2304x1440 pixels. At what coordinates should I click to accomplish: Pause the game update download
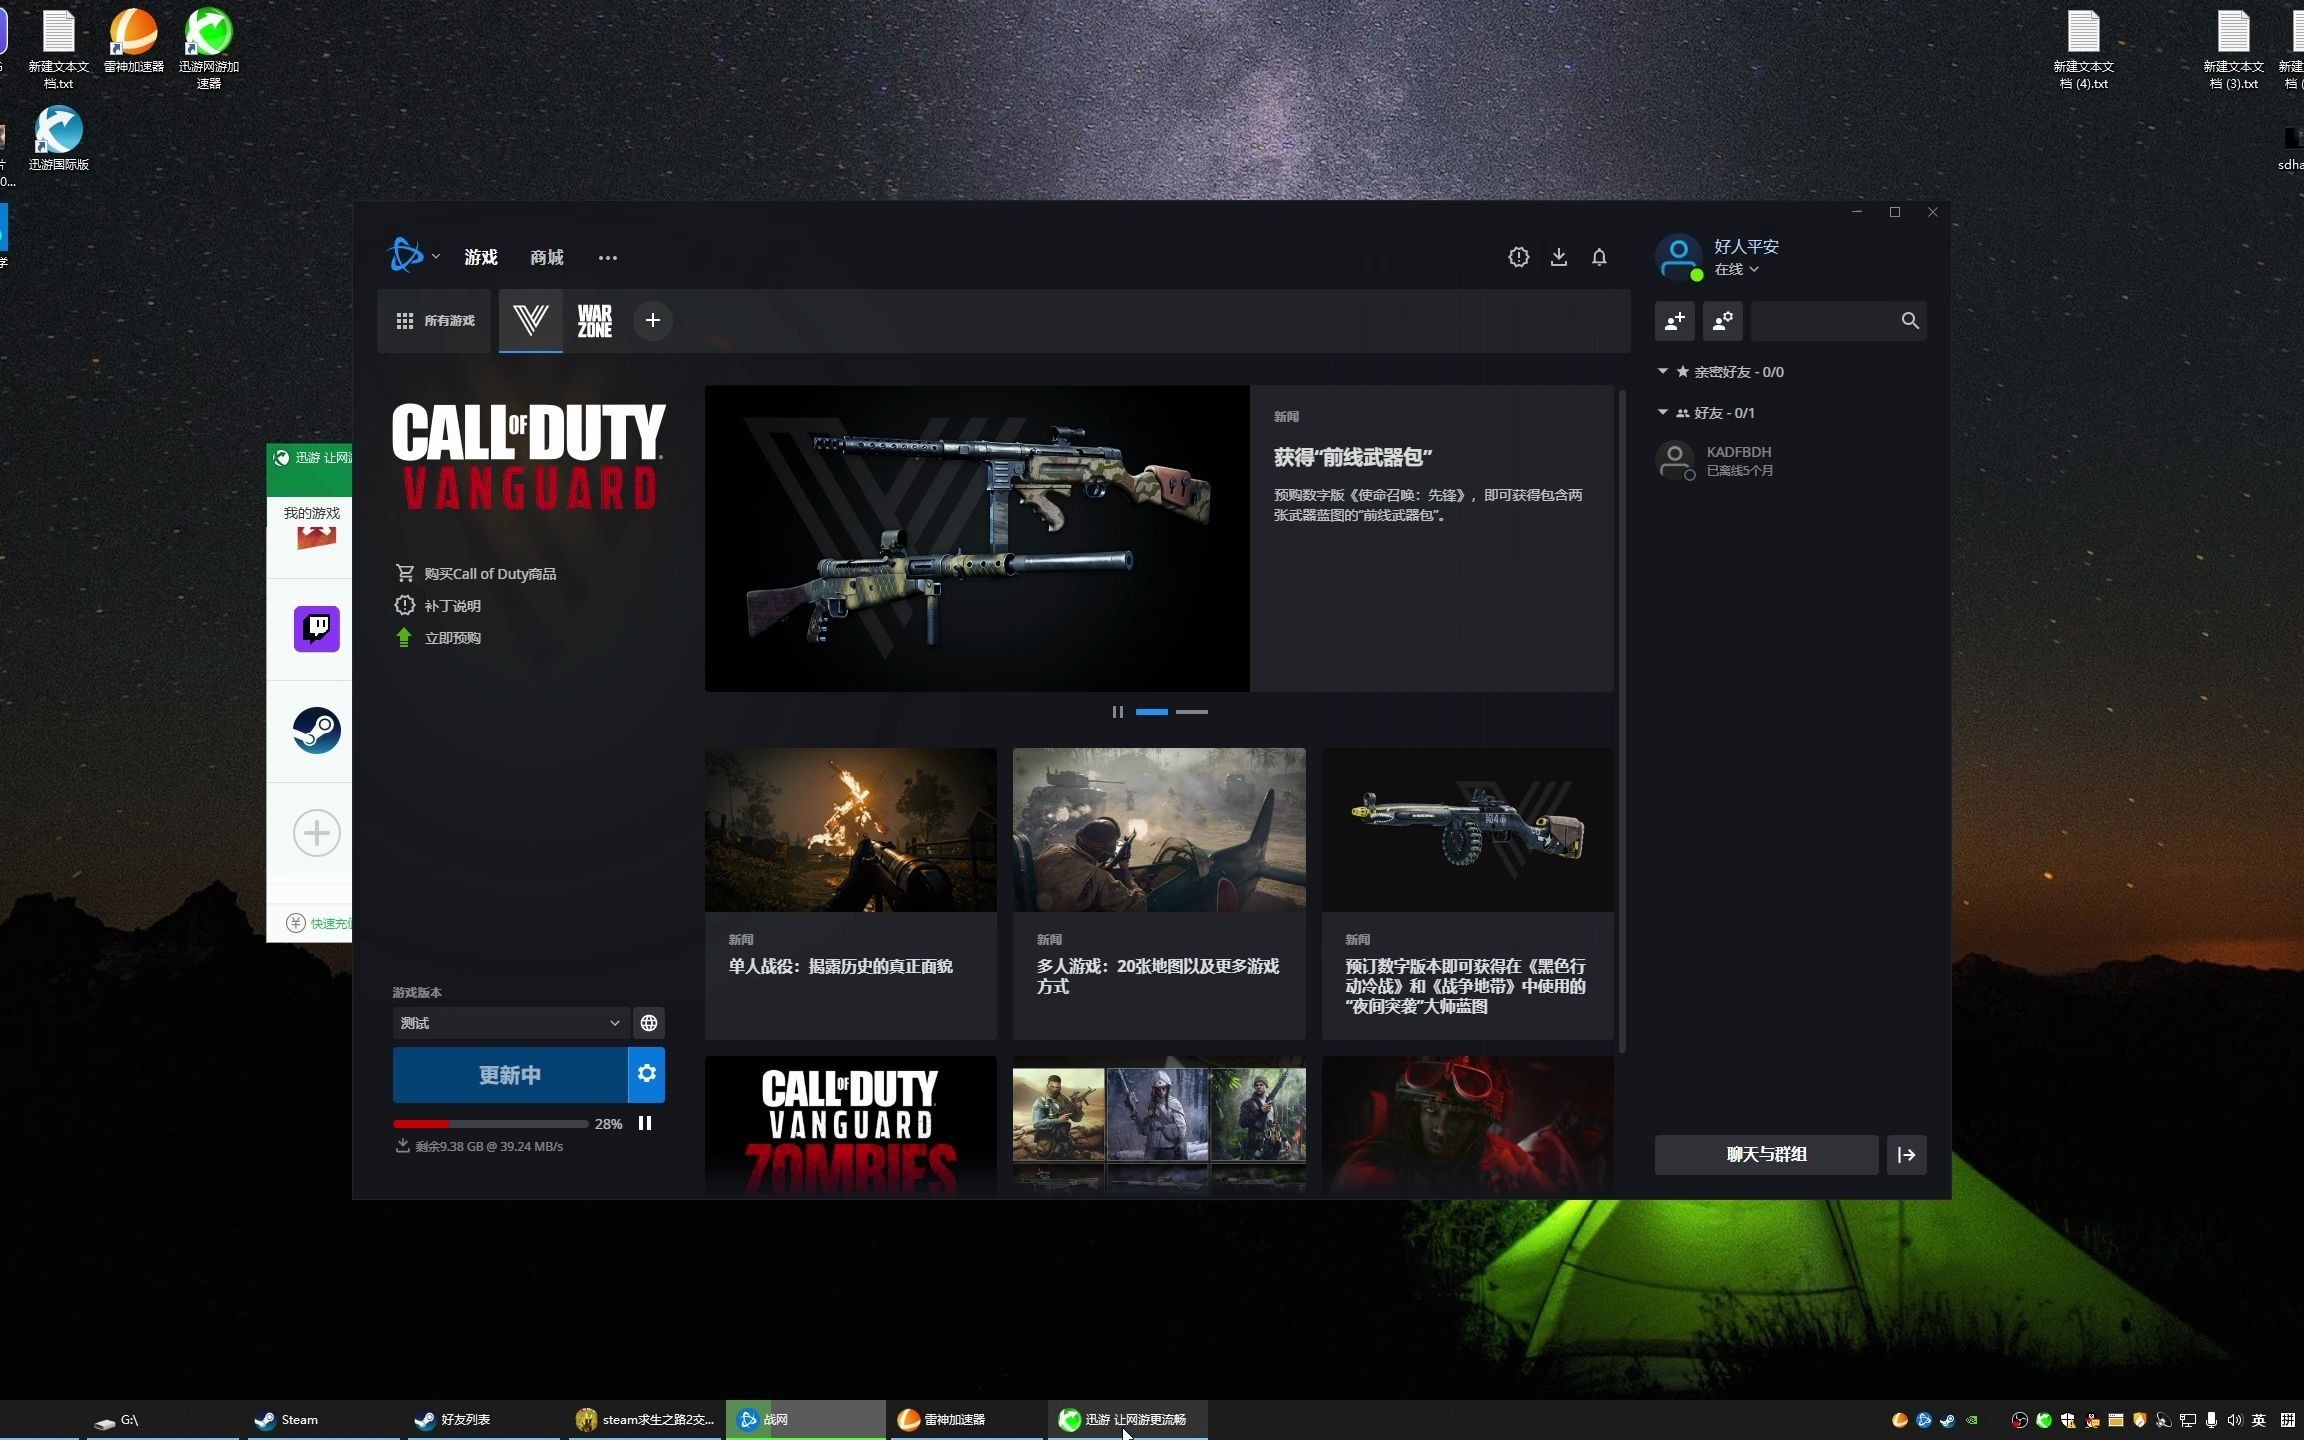645,1124
